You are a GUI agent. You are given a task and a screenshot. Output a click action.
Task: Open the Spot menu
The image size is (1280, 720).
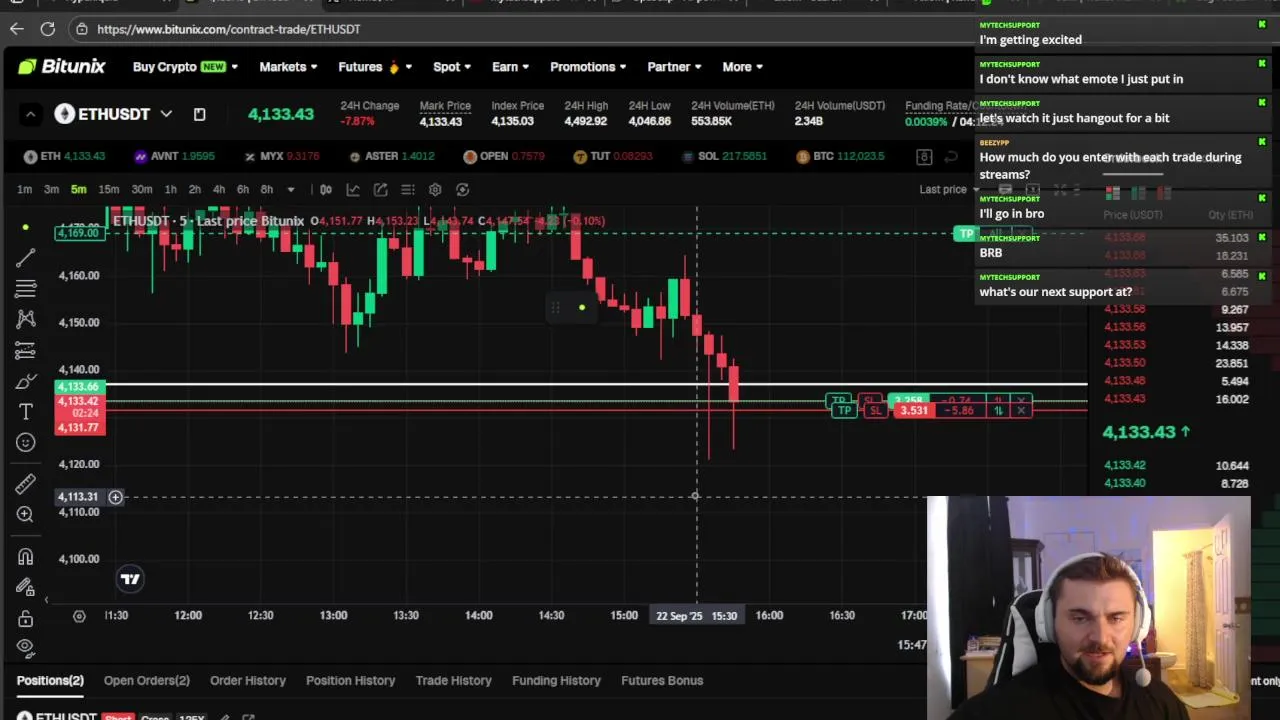point(451,67)
